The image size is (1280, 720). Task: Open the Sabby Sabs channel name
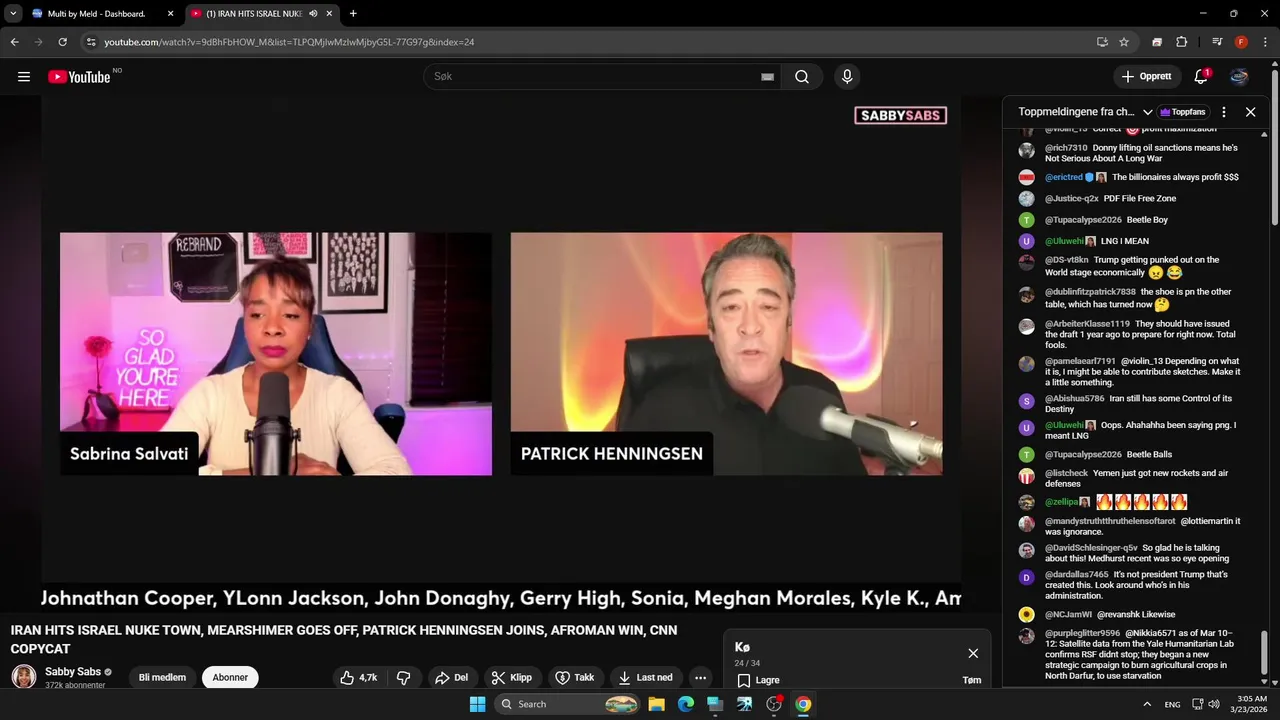pos(73,672)
